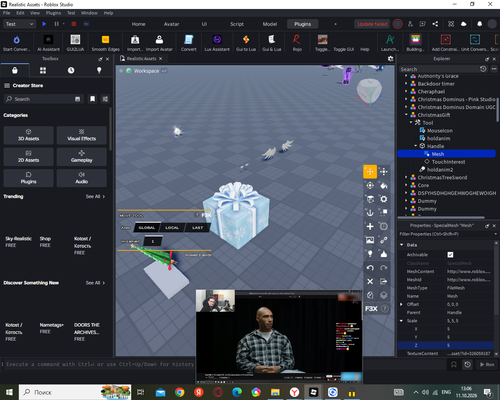Image resolution: width=500 pixels, height=400 pixels.
Task: Launch the GUI2LUA plugin
Action: click(75, 43)
